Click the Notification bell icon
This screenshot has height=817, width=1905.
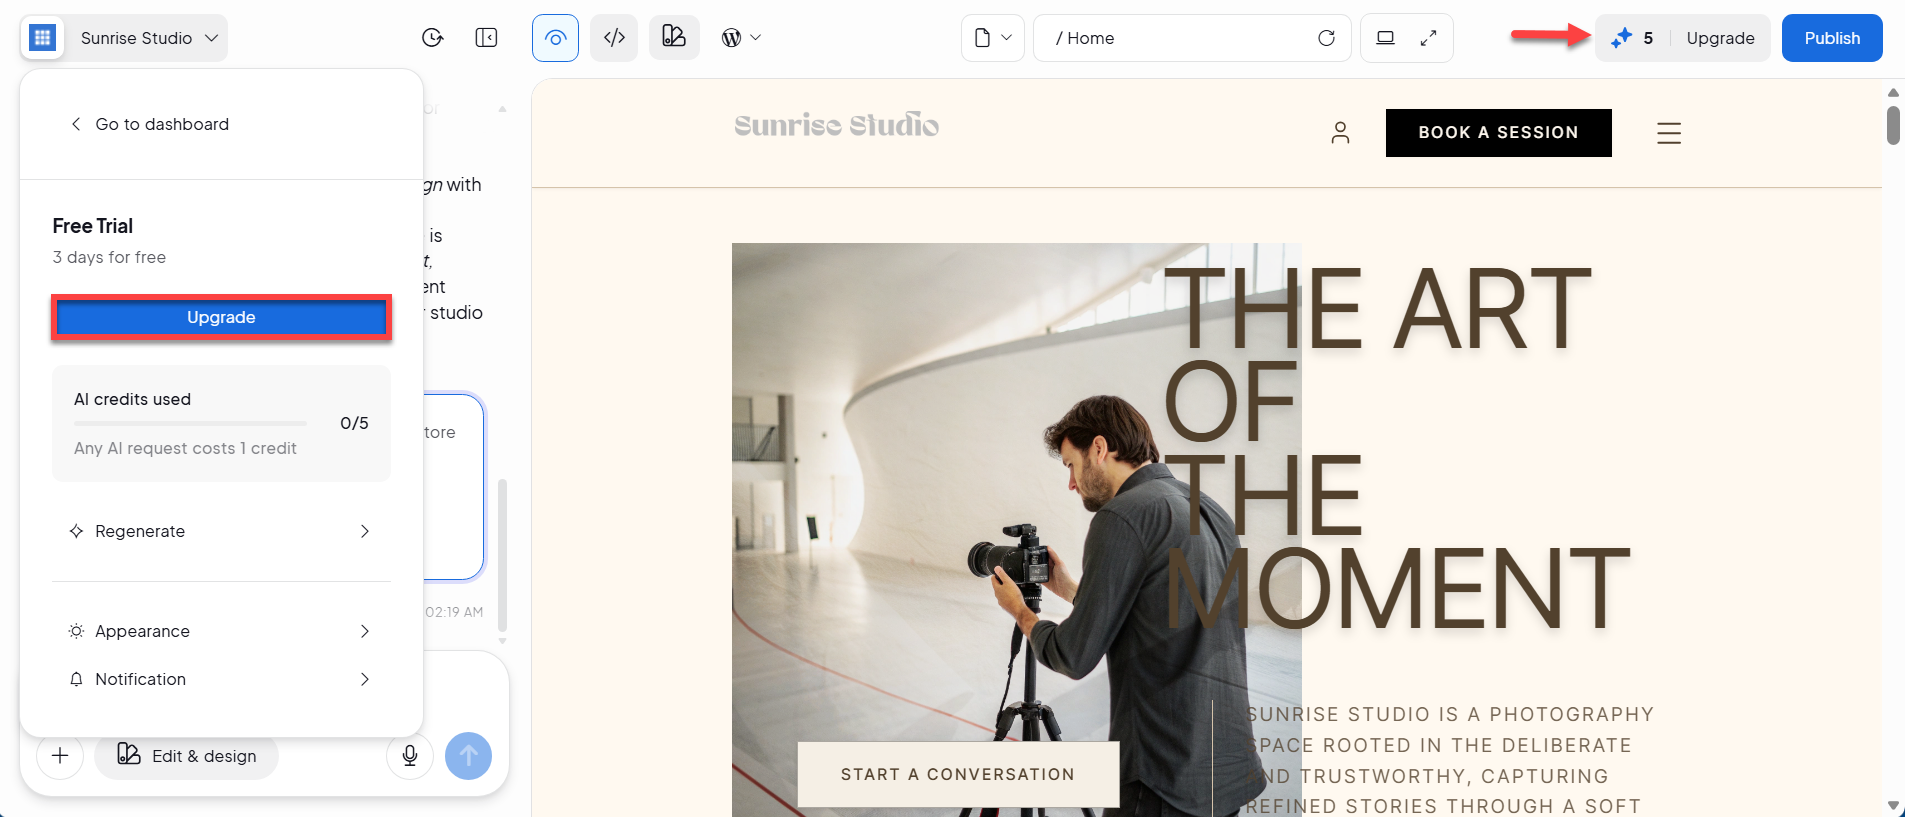click(76, 679)
